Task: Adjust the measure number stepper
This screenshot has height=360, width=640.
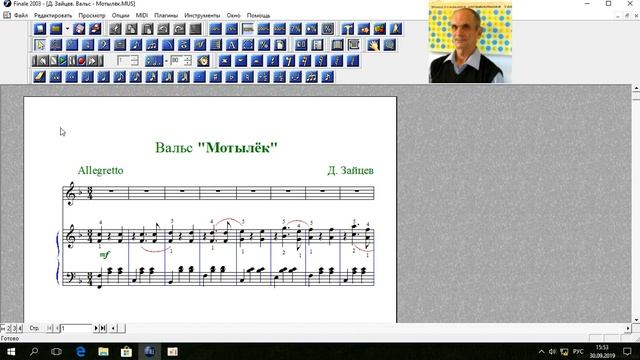Action: click(135, 61)
